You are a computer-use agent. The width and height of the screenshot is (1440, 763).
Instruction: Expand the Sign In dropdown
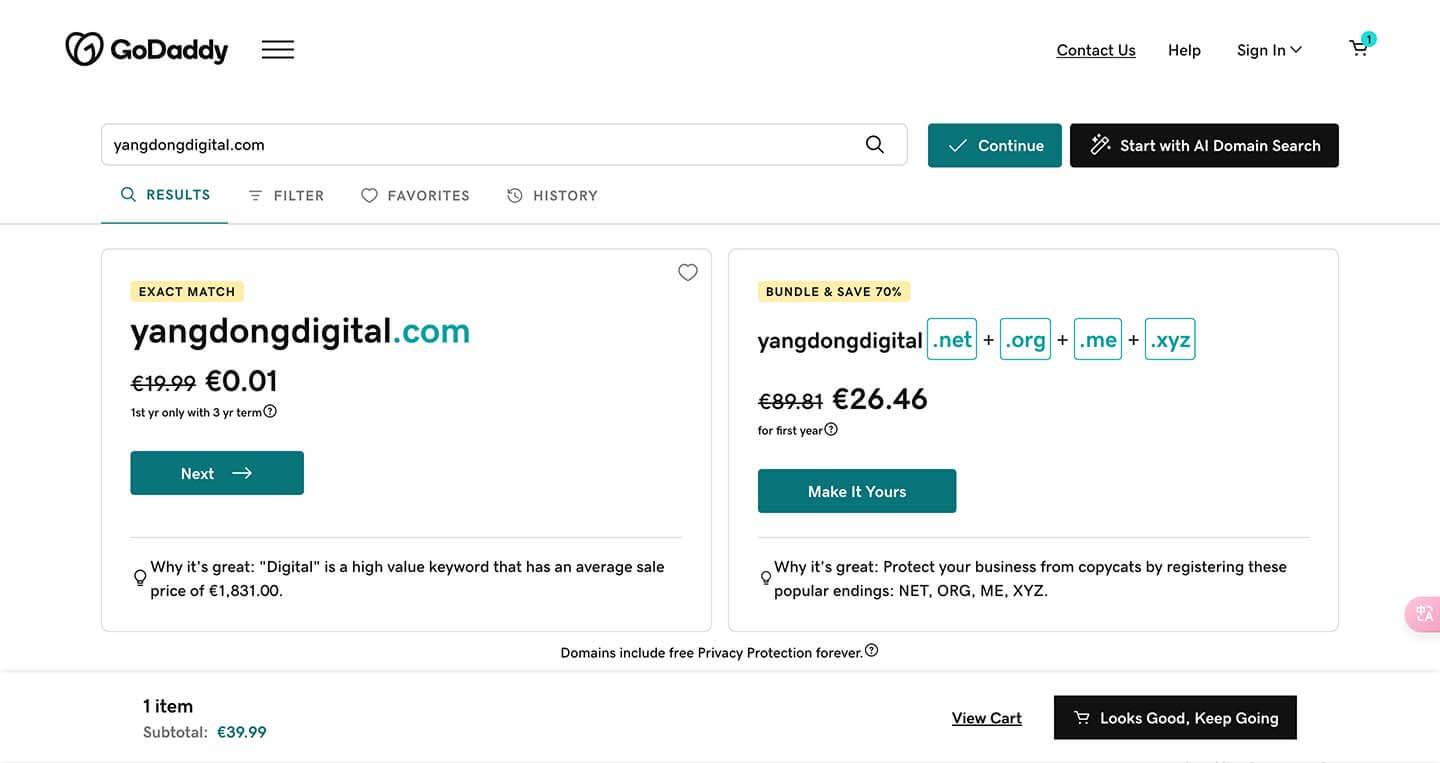pos(1269,50)
